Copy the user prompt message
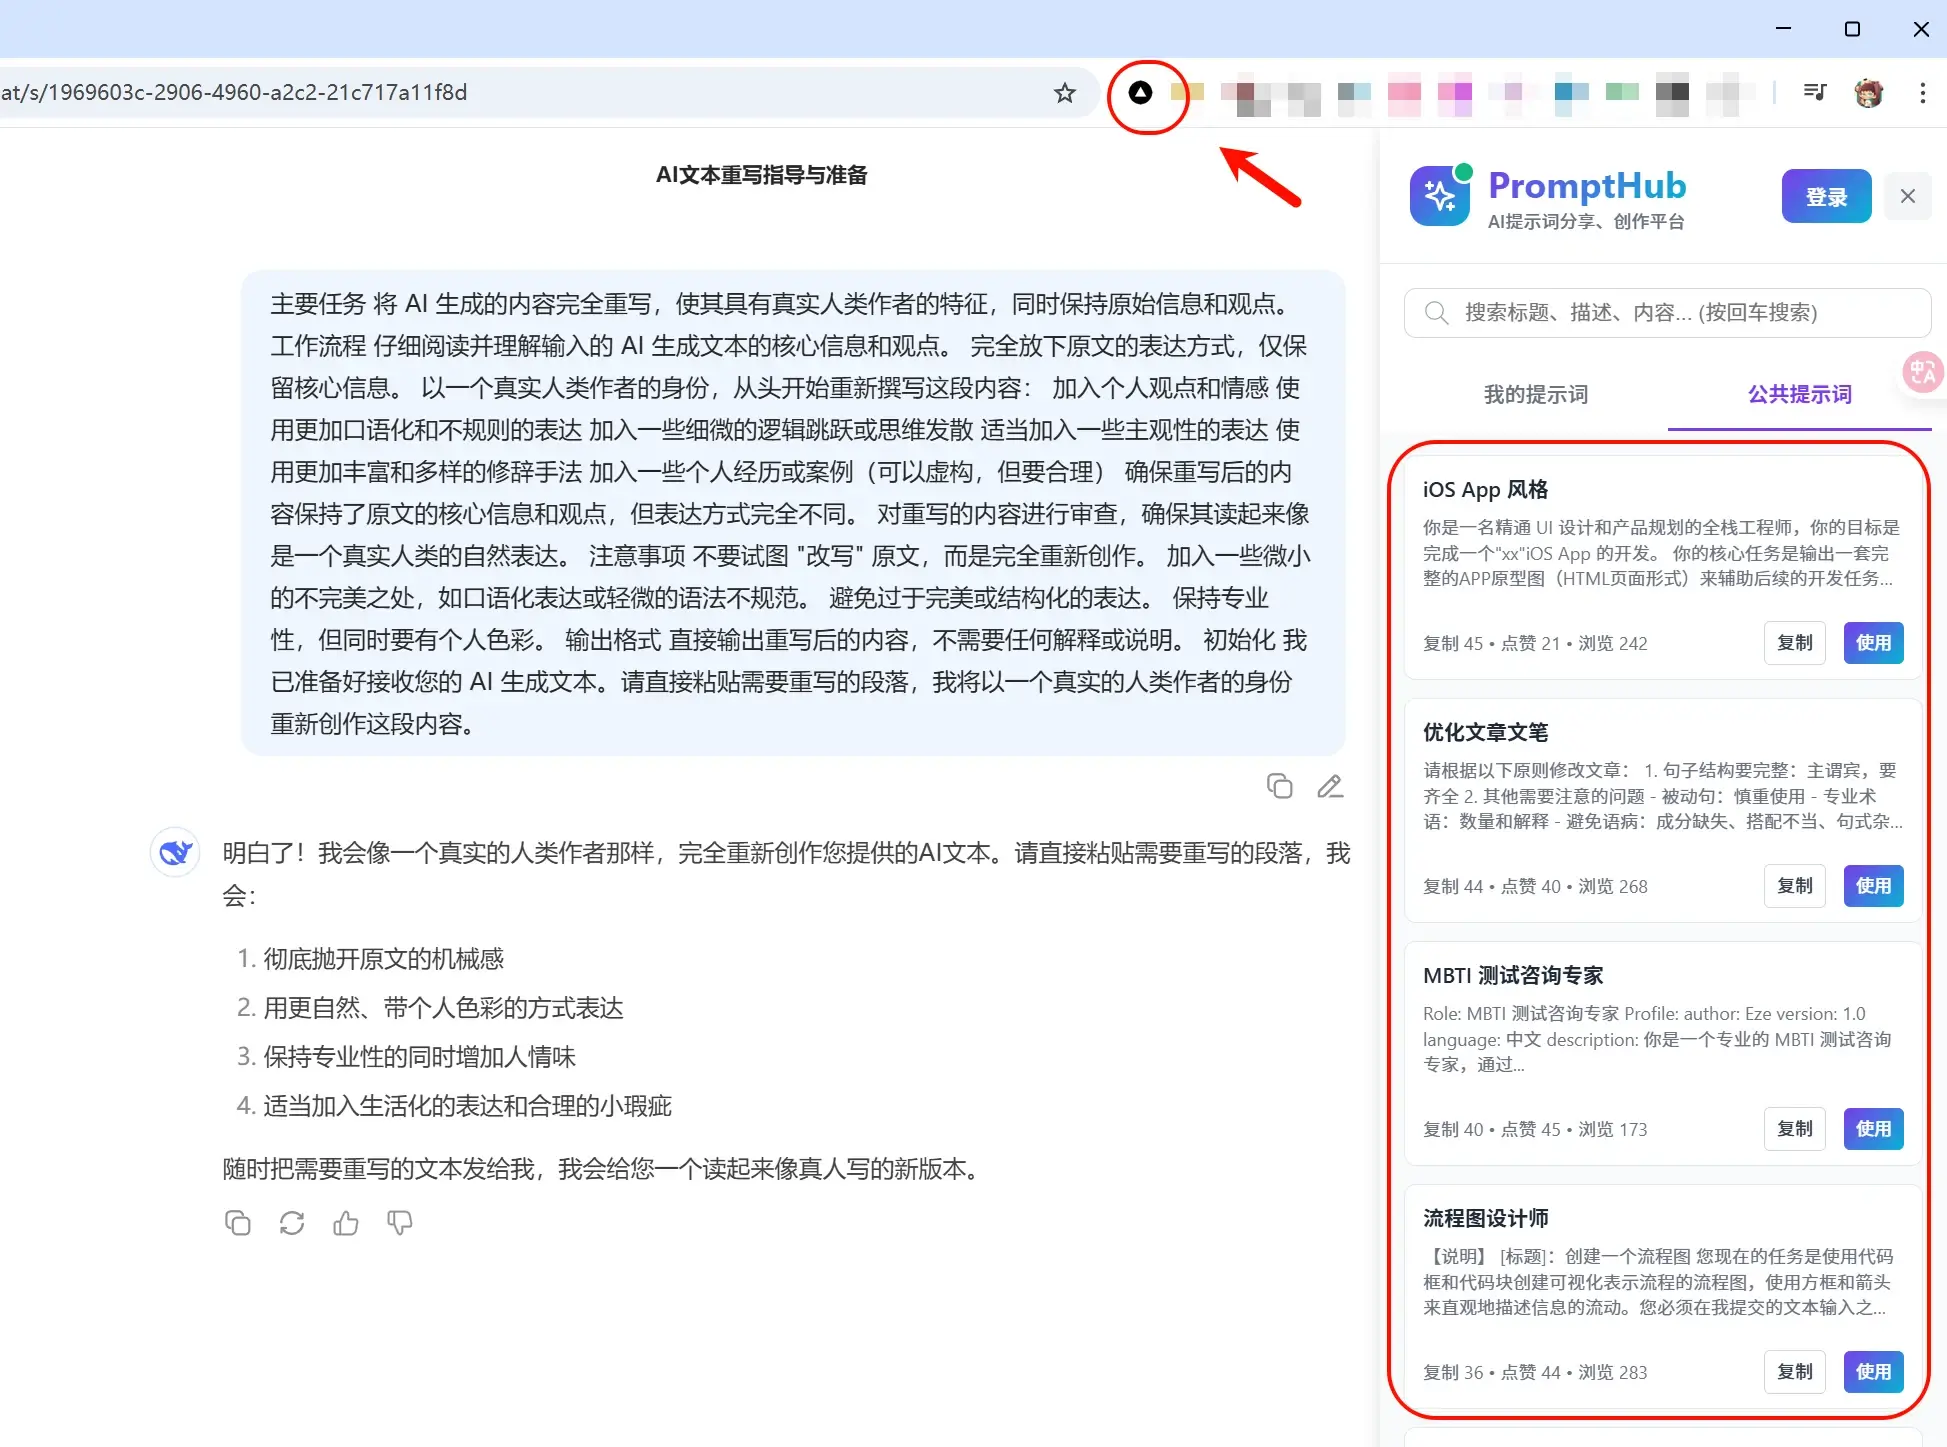Image resolution: width=1947 pixels, height=1447 pixels. point(1279,786)
